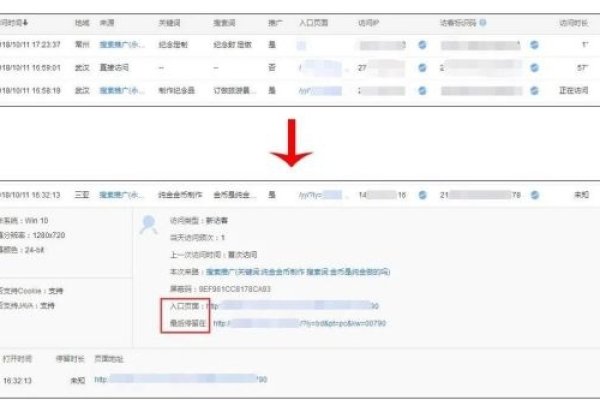Click the IP lookup icon in the 三亚 row
This screenshot has height=400, width=600.
coord(422,195)
